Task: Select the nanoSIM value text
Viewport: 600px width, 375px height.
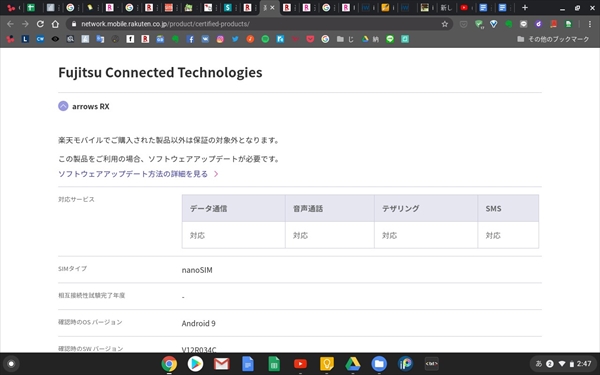Action: point(197,270)
